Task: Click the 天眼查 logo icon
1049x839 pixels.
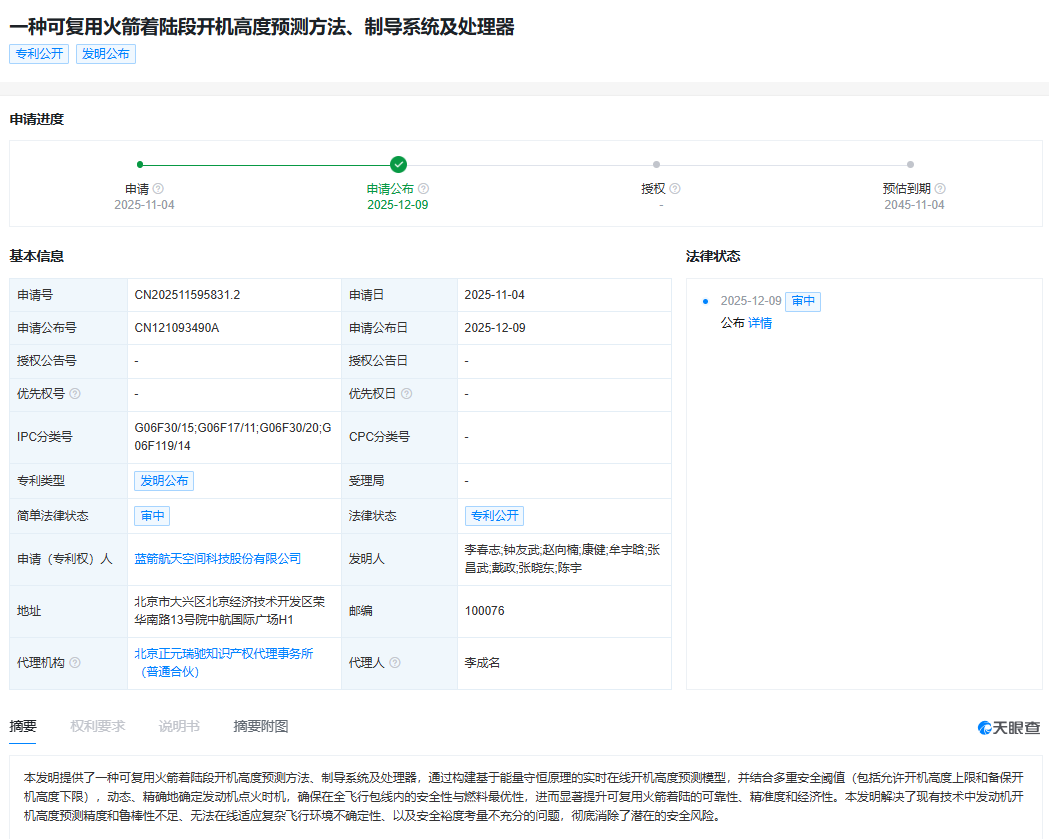Action: pyautogui.click(x=983, y=729)
